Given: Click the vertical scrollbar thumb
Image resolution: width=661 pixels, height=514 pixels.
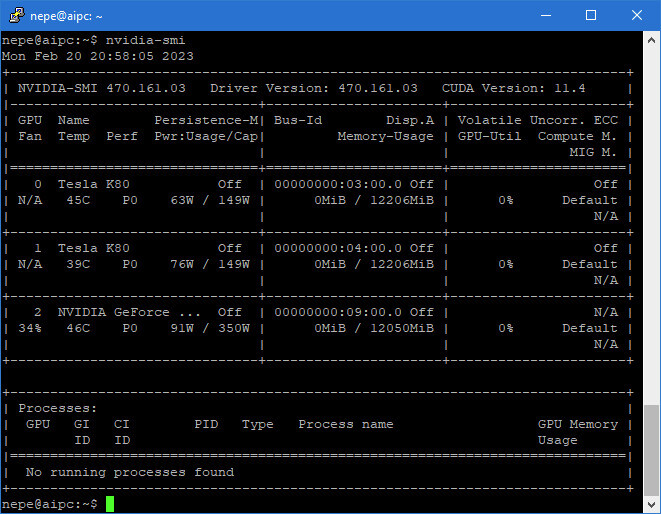Looking at the screenshot, I should (x=651, y=450).
